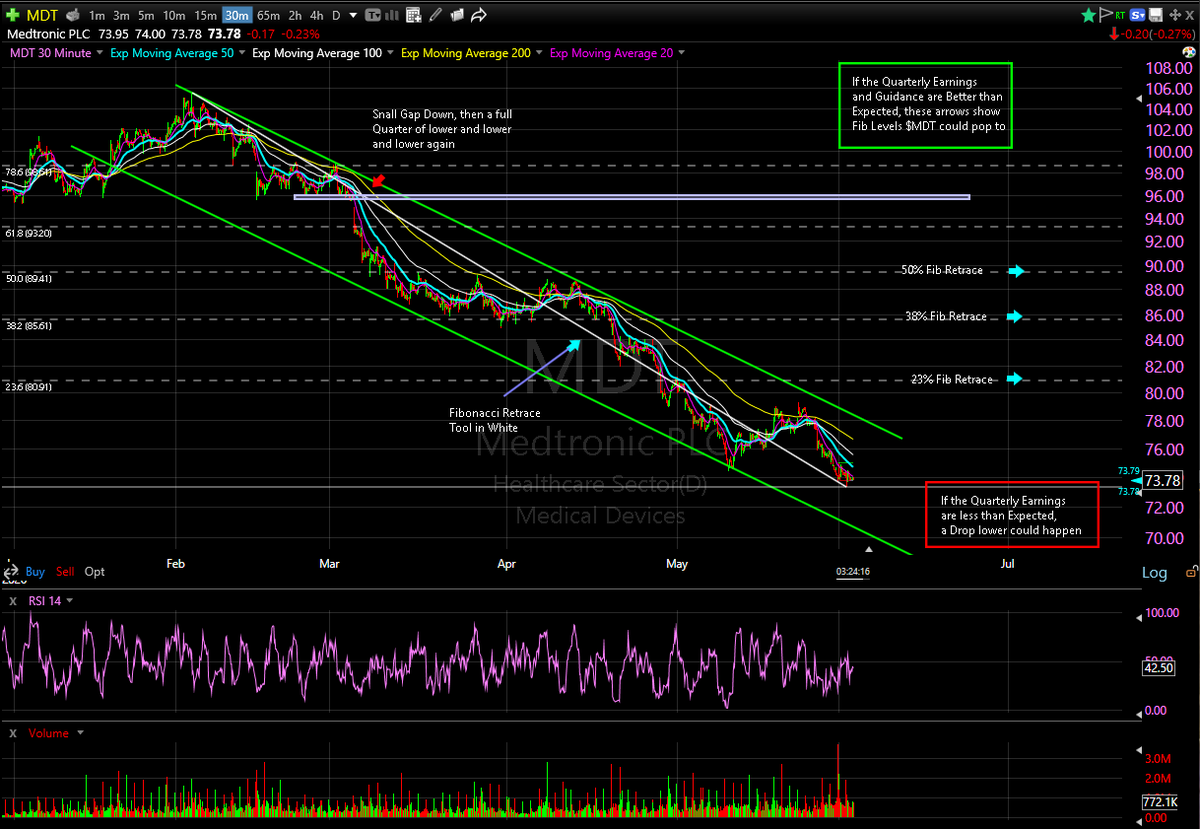The height and width of the screenshot is (829, 1200).
Task: Click the Sell link
Action: 65,572
